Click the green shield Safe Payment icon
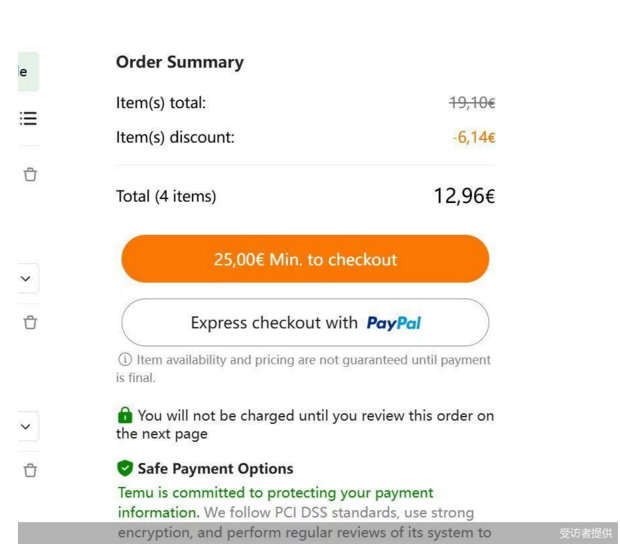620x551 pixels. [x=125, y=468]
